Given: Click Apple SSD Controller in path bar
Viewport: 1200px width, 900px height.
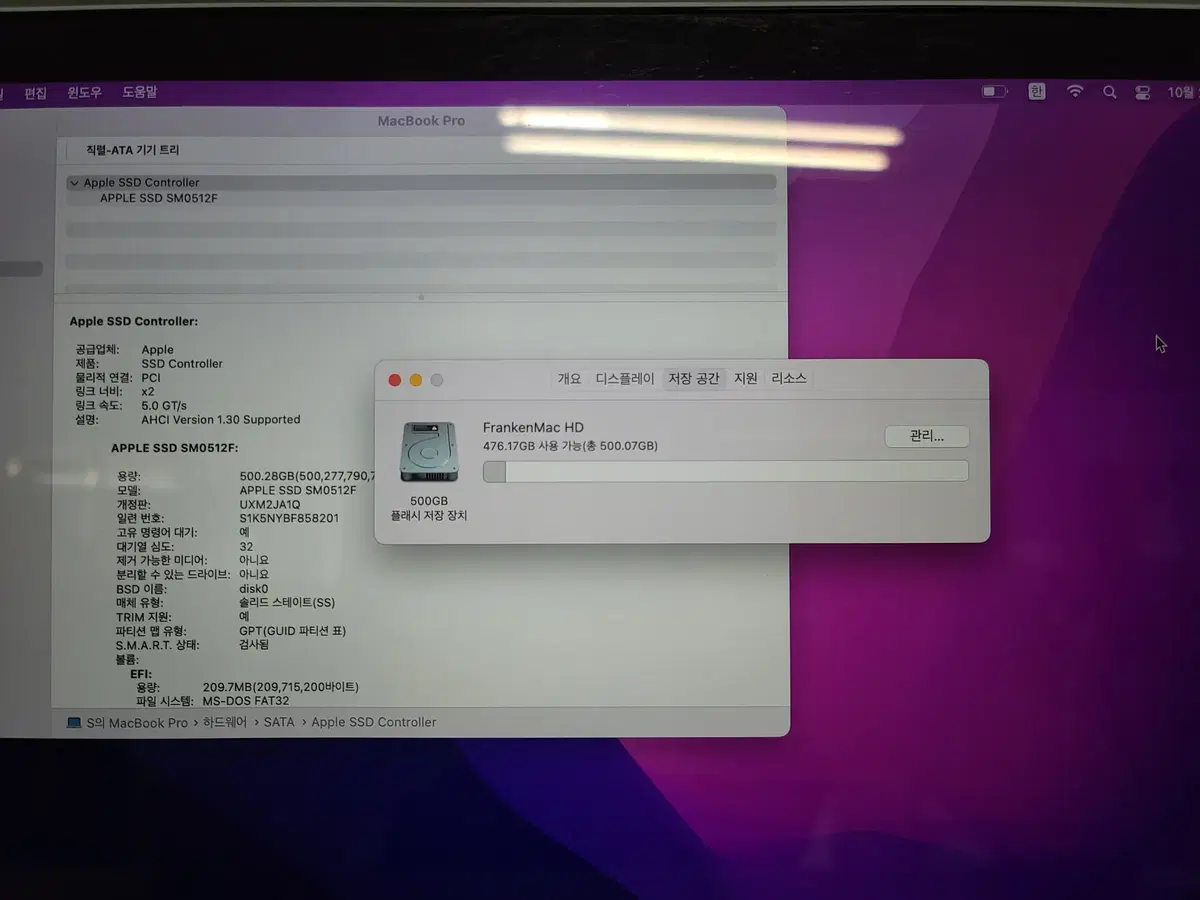Looking at the screenshot, I should 374,722.
